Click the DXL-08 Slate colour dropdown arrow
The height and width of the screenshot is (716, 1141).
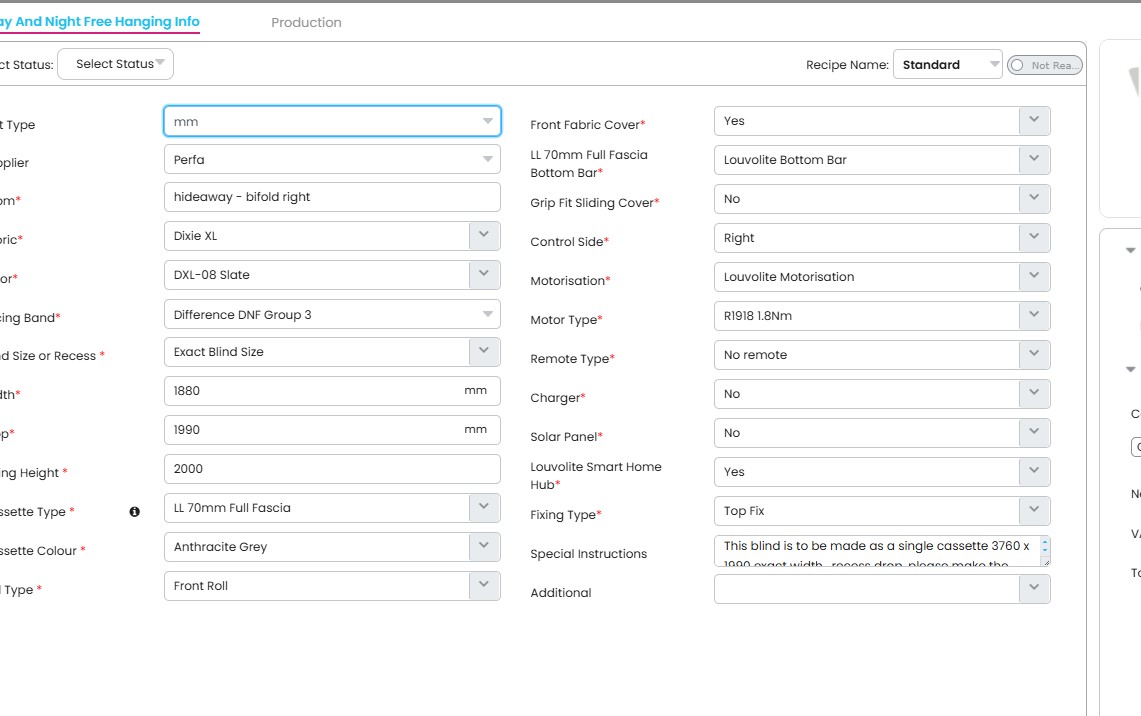[x=484, y=275]
